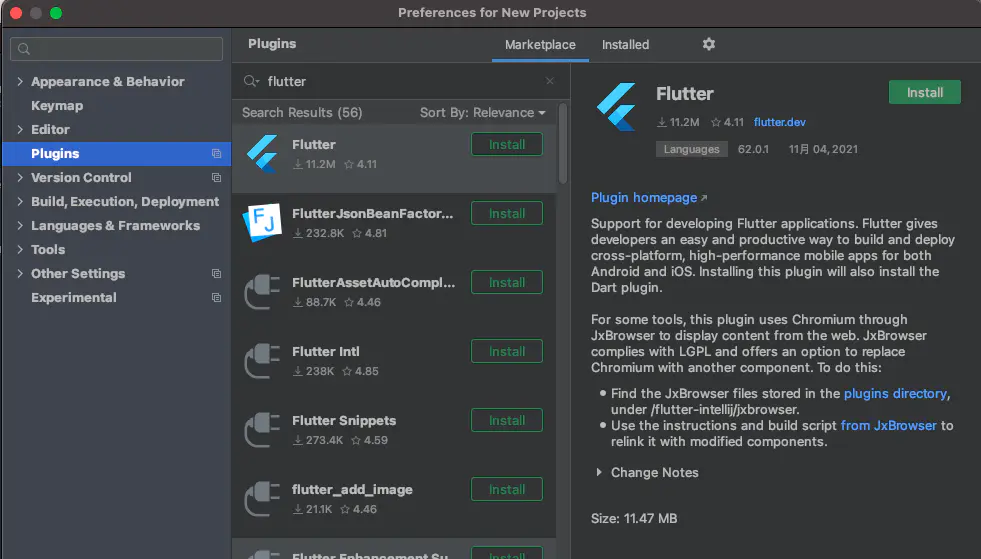981x559 pixels.
Task: Focus the plugin search field containing flutter
Action: 400,81
